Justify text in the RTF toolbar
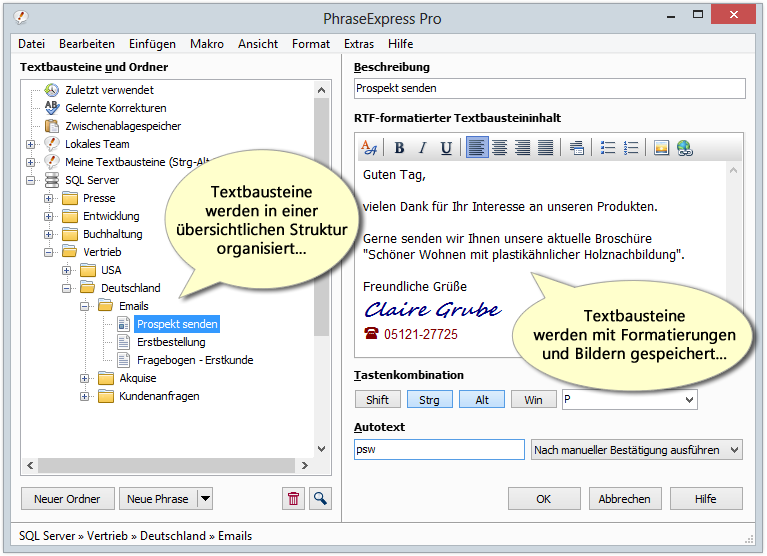The image size is (767, 556). 545,148
